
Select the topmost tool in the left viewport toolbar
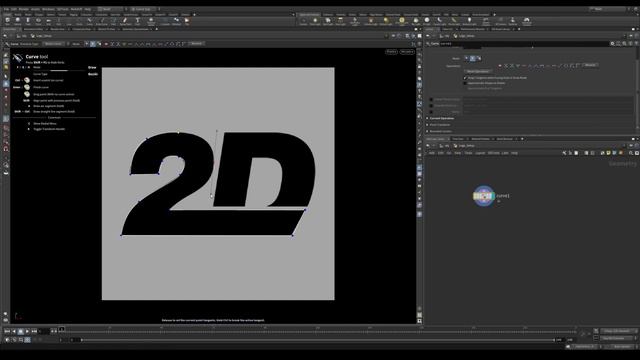pyautogui.click(x=6, y=55)
